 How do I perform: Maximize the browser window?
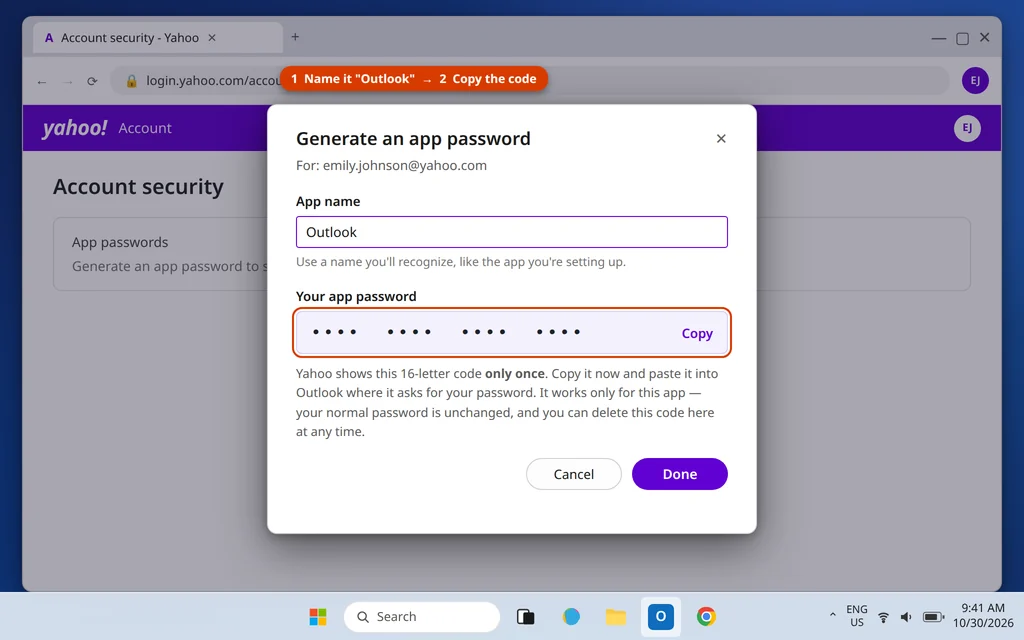click(962, 39)
